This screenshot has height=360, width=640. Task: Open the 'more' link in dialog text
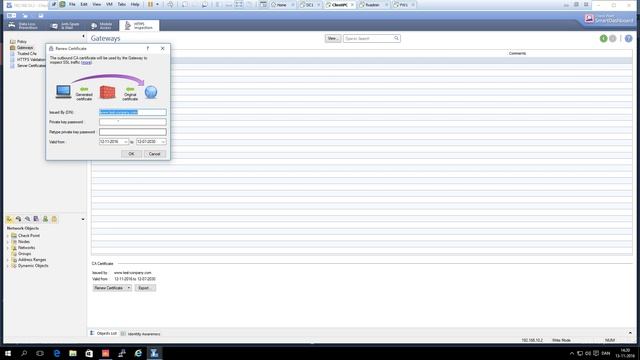tap(86, 62)
